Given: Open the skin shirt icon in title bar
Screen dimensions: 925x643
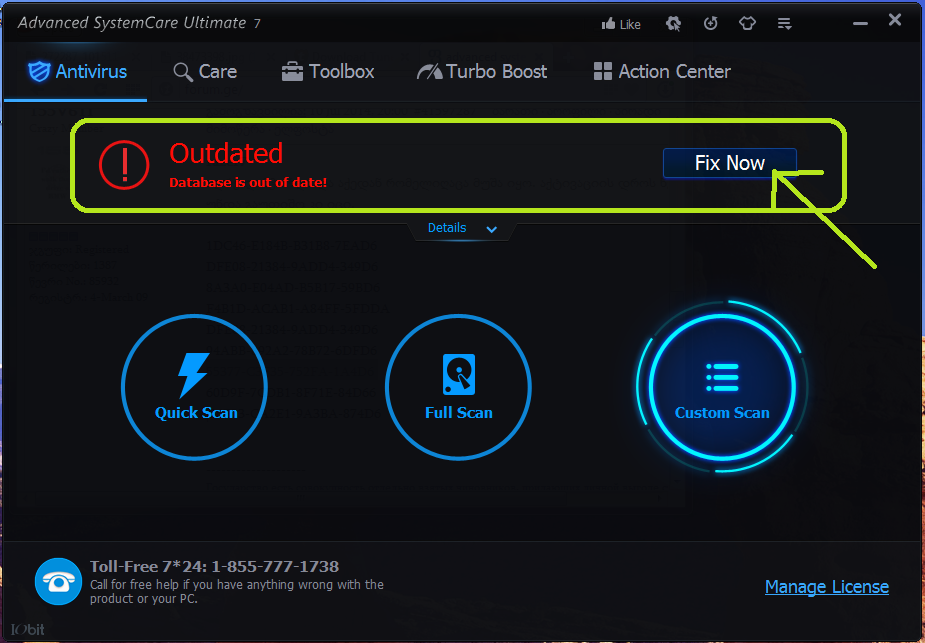Looking at the screenshot, I should (x=747, y=24).
